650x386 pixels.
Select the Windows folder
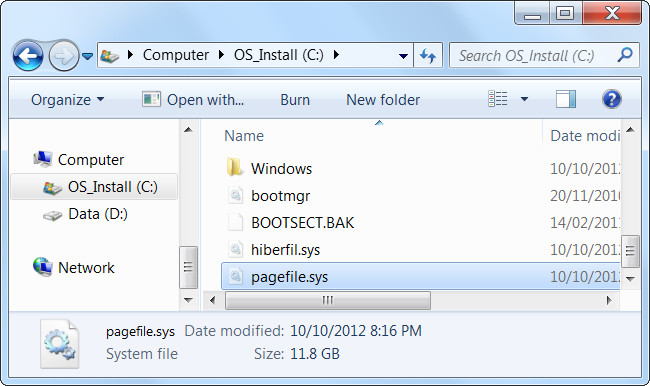281,168
